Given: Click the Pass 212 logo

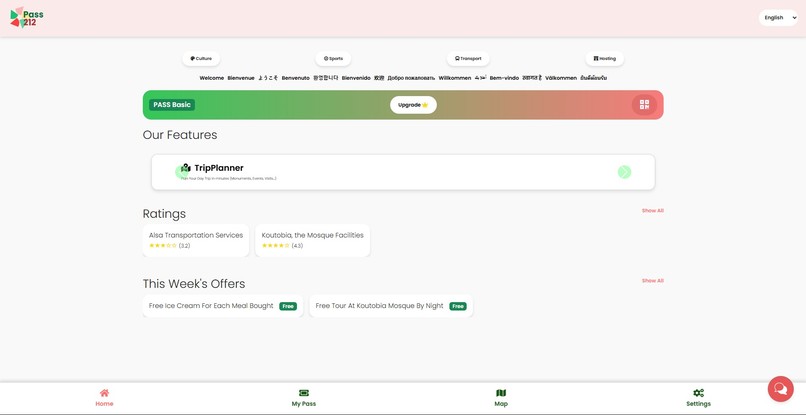Looking at the screenshot, I should [x=27, y=17].
